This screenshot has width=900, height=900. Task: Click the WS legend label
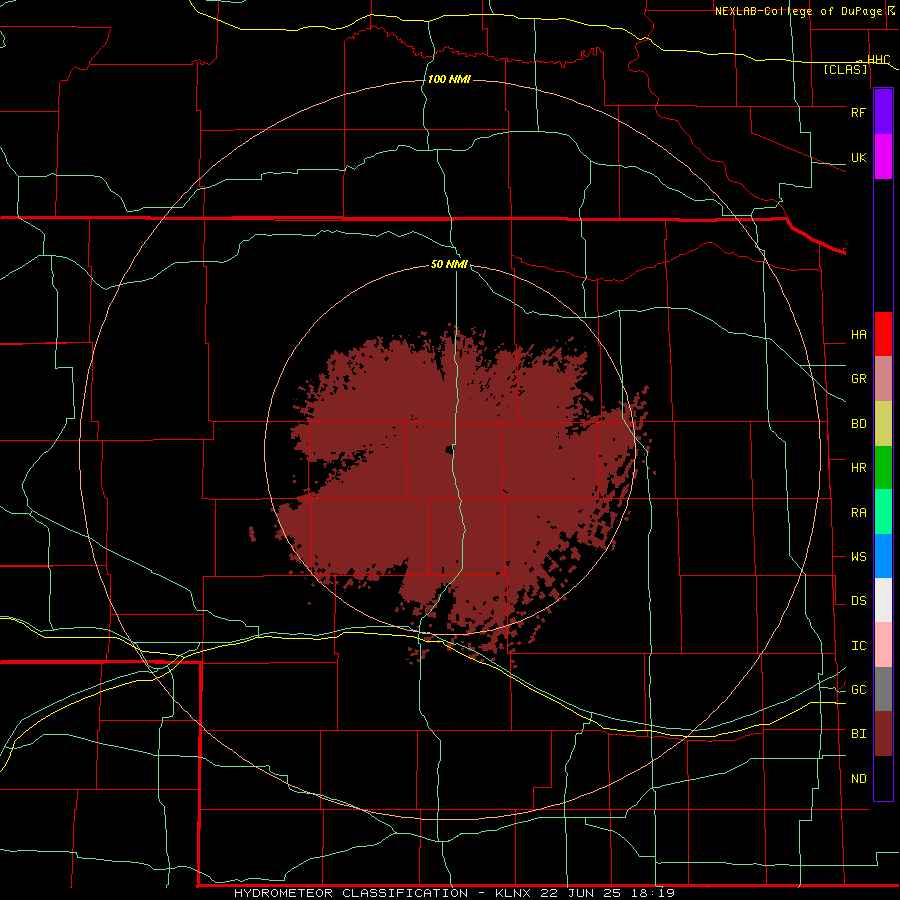pyautogui.click(x=858, y=557)
